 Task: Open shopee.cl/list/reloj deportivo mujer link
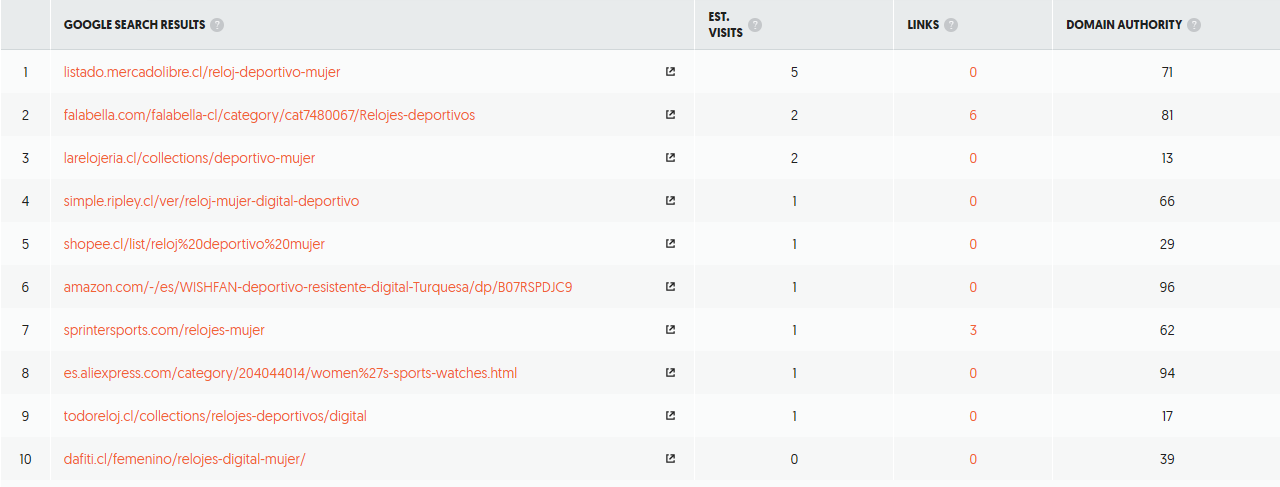(x=194, y=244)
